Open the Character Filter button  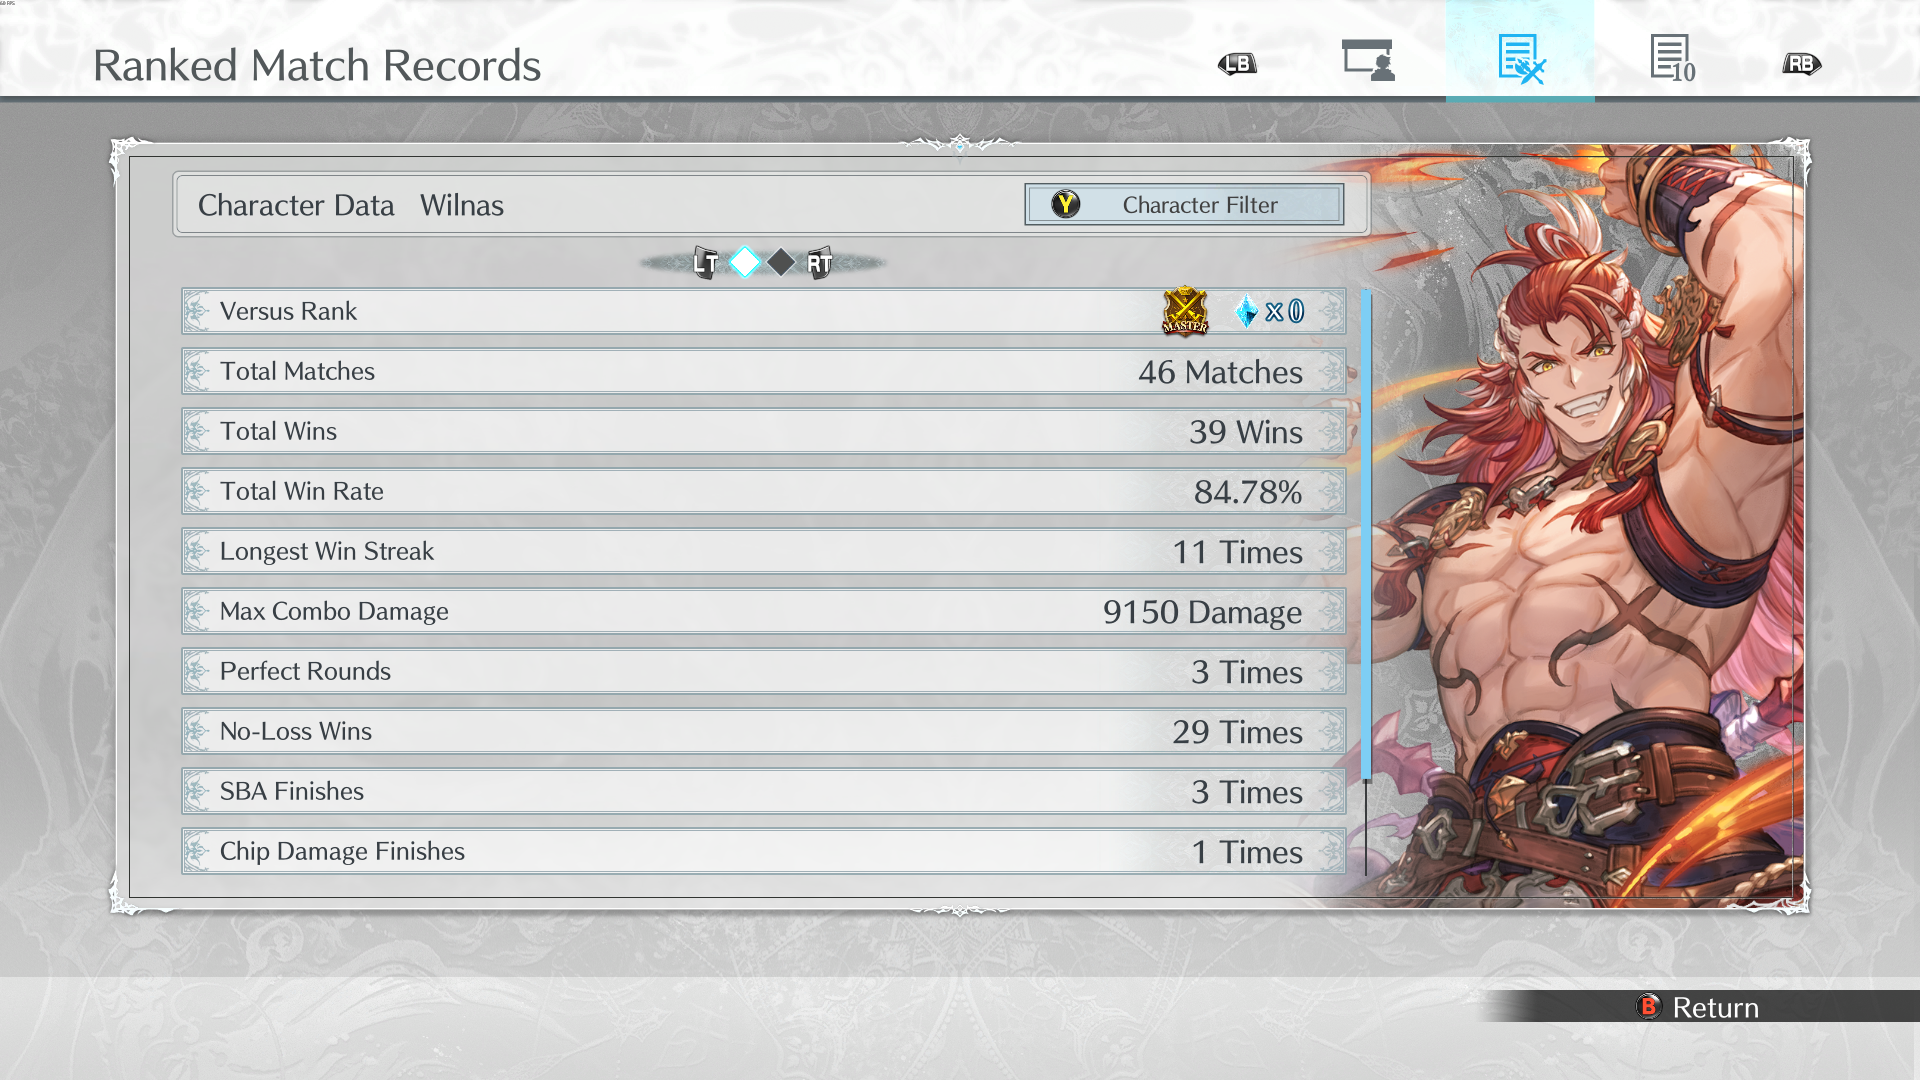1184,205
